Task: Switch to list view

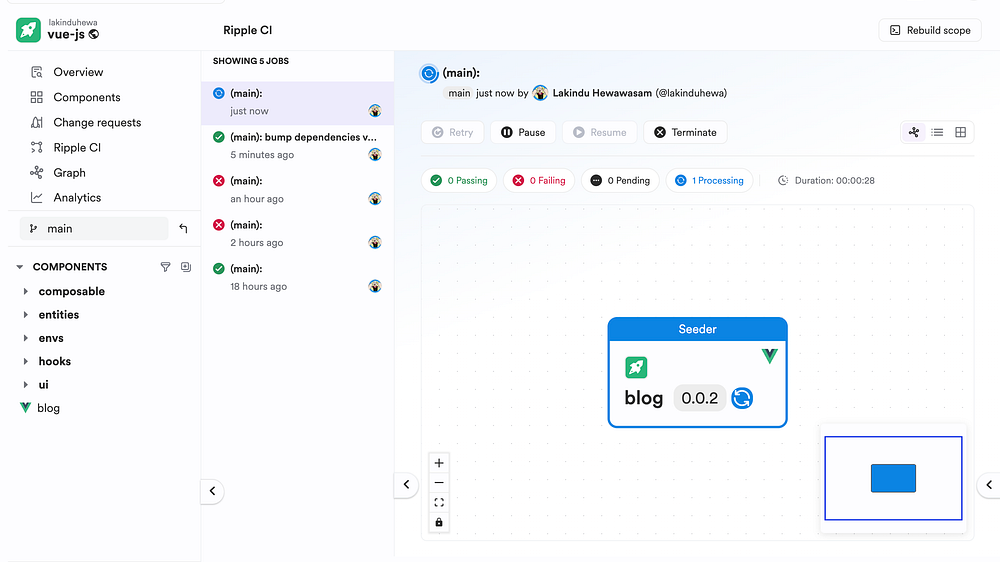Action: (937, 132)
